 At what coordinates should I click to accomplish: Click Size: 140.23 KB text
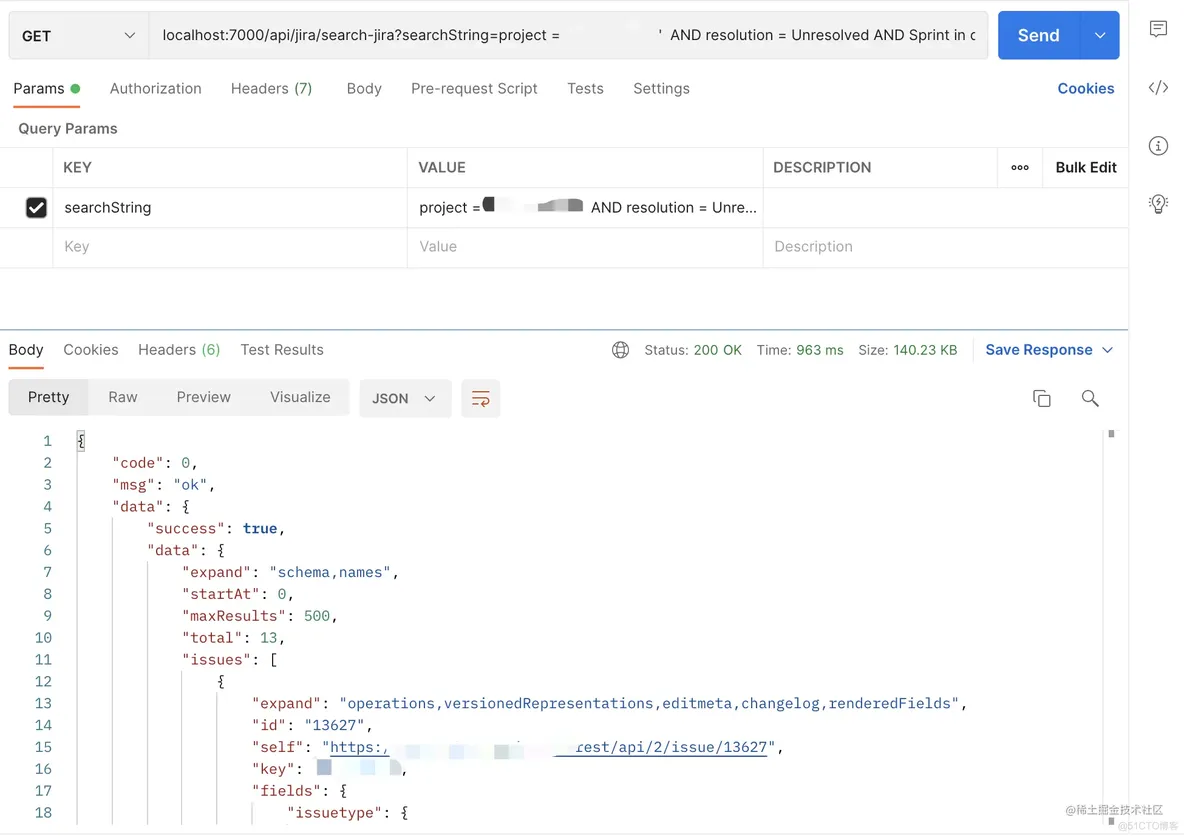point(908,350)
